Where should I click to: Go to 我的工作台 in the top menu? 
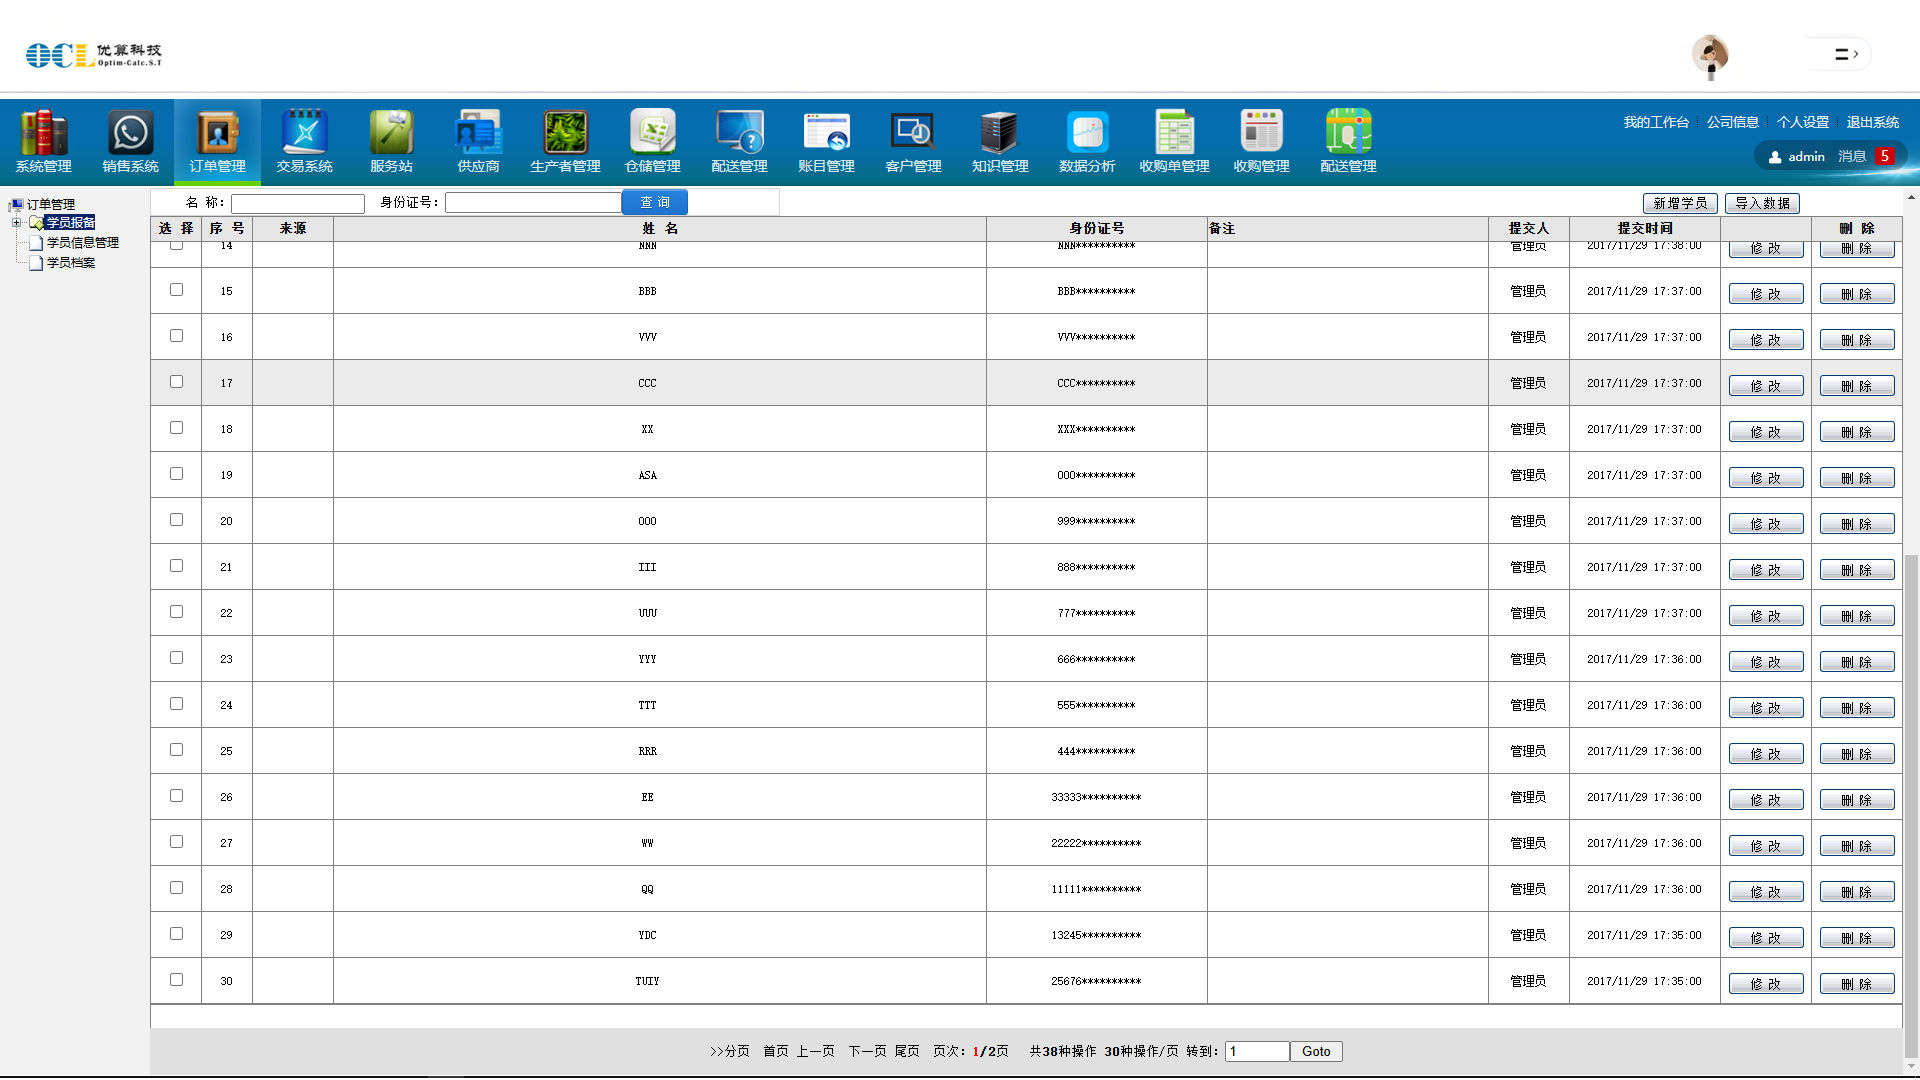(x=1656, y=122)
